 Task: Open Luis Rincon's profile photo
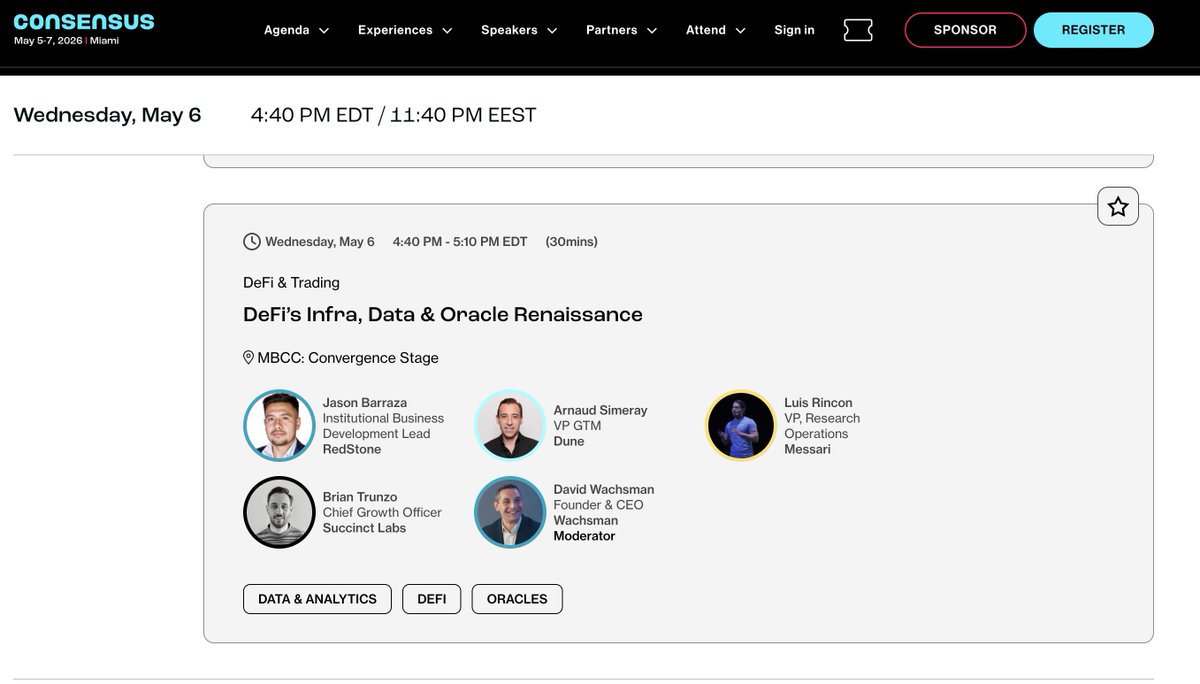point(740,425)
